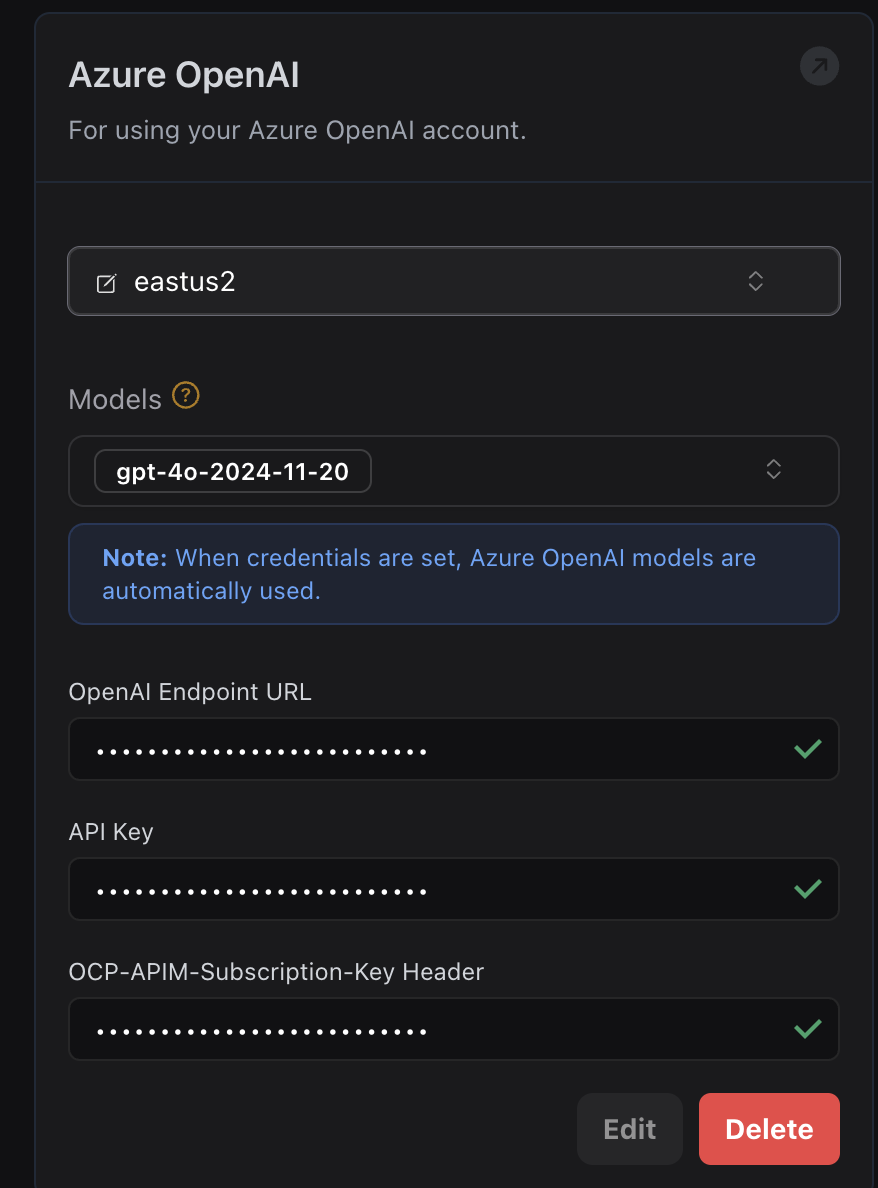
Task: Click the Azure OpenAI heading
Action: [x=184, y=74]
